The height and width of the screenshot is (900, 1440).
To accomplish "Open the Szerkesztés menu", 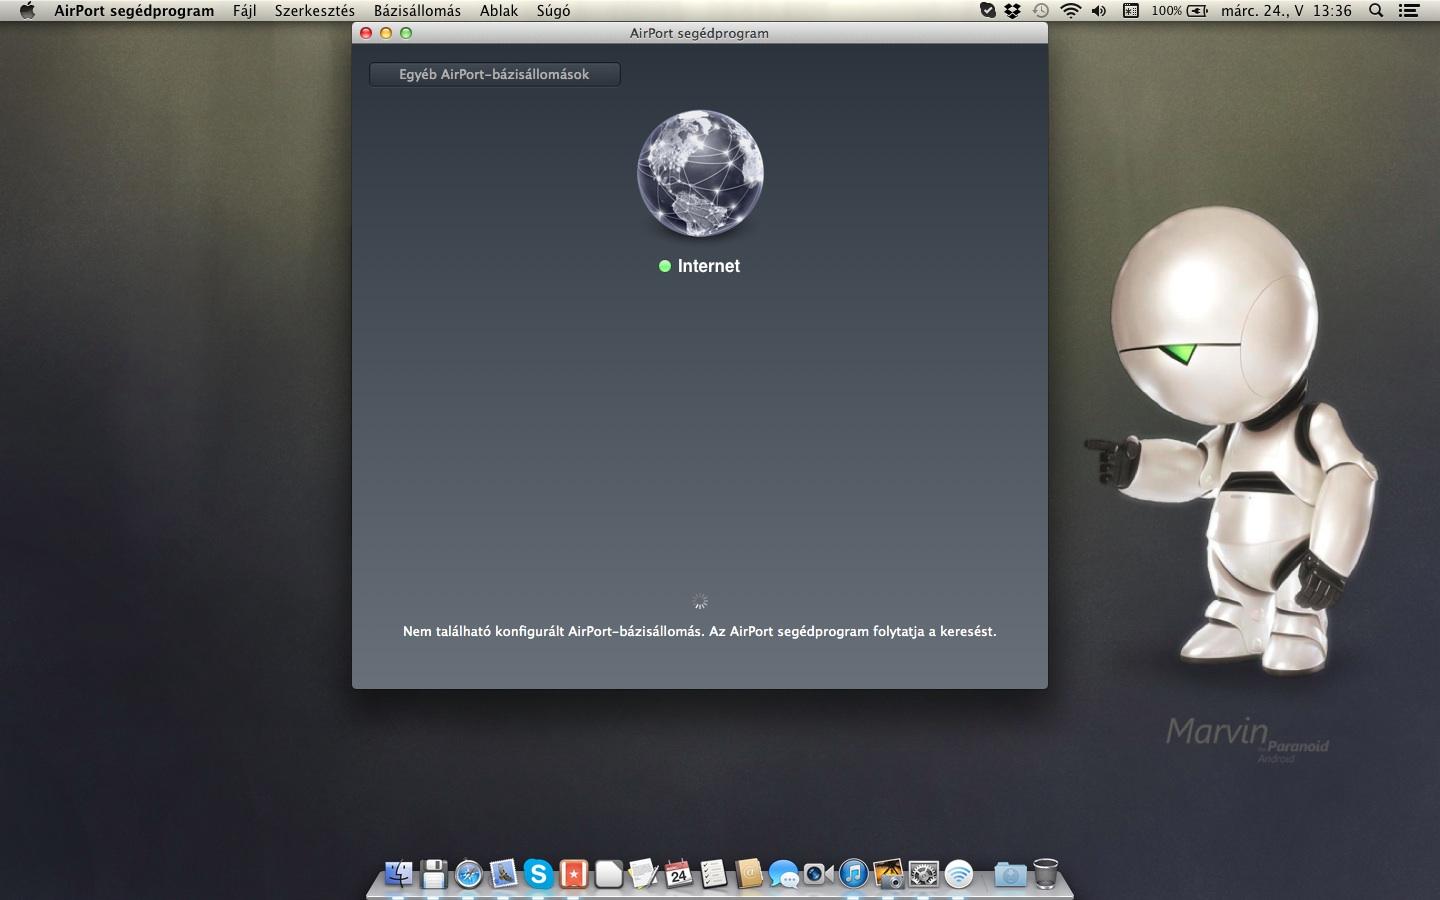I will (315, 11).
